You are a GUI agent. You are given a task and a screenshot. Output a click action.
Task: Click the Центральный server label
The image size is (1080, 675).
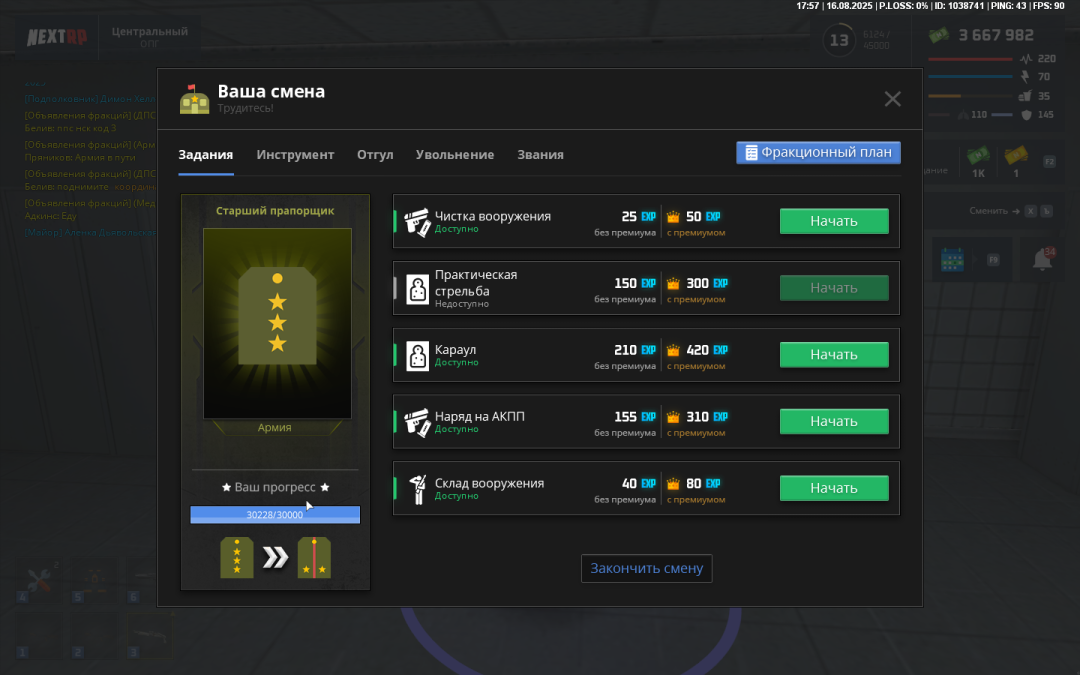click(149, 32)
